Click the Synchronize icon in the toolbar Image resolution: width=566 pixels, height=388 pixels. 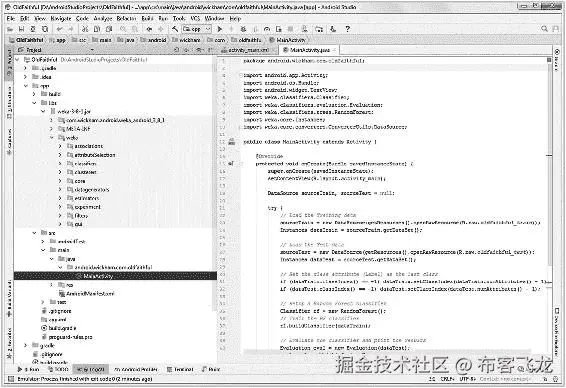tap(33, 29)
